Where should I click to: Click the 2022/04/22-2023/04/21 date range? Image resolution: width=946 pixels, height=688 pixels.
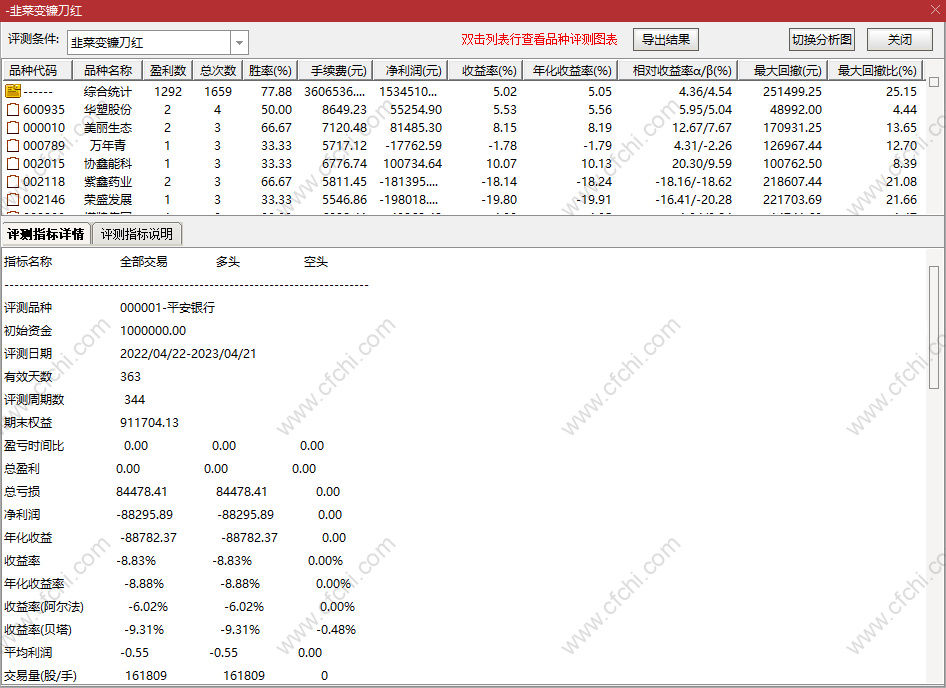(188, 354)
